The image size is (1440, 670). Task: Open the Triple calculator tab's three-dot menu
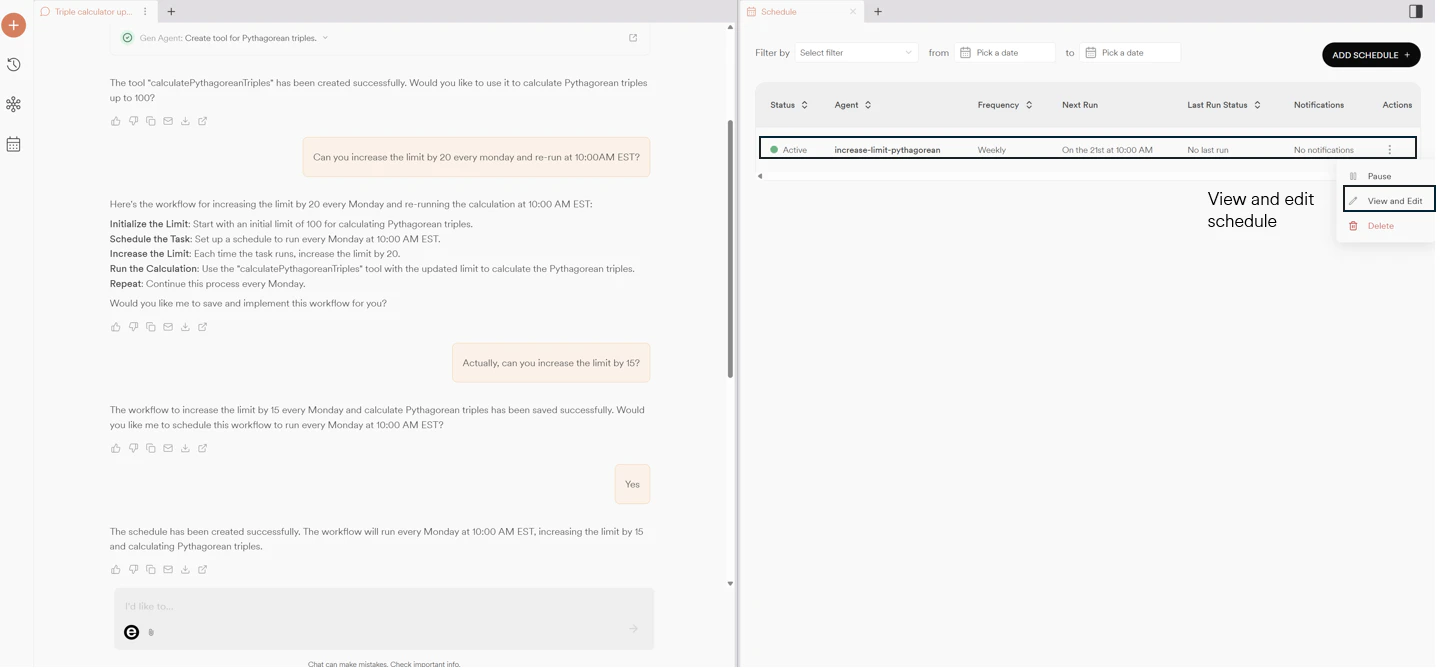(x=146, y=12)
